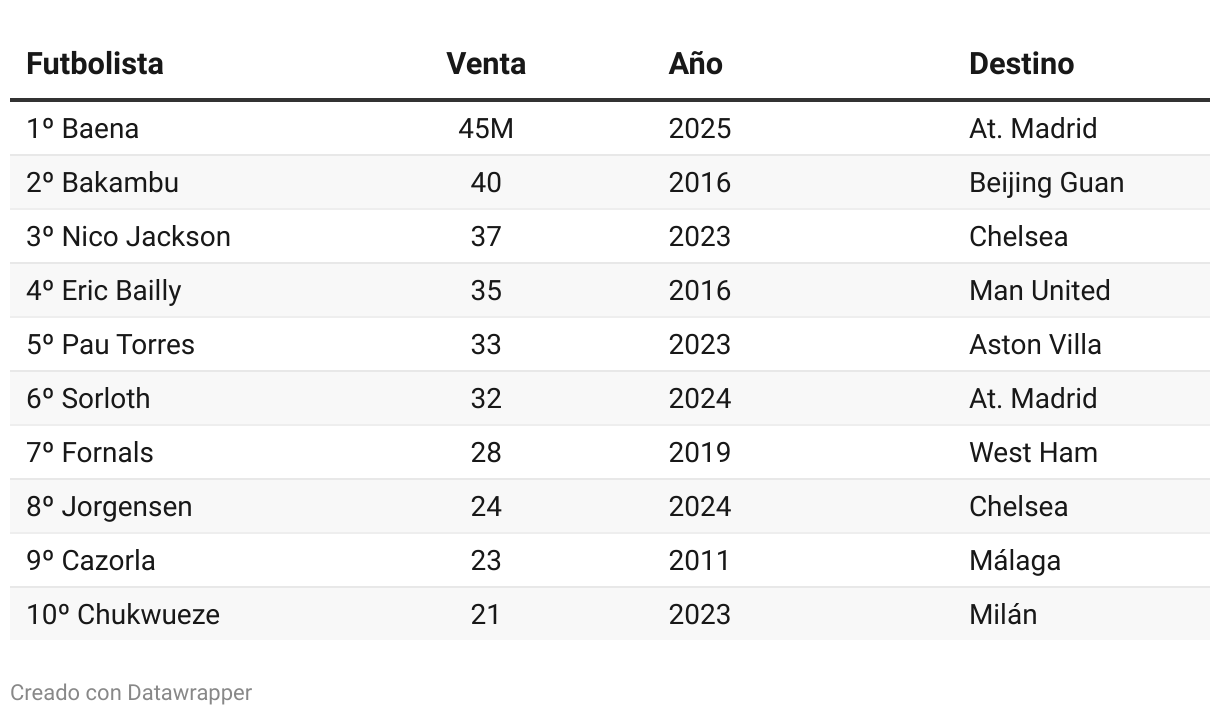Click the Destino column header

[x=1021, y=64]
